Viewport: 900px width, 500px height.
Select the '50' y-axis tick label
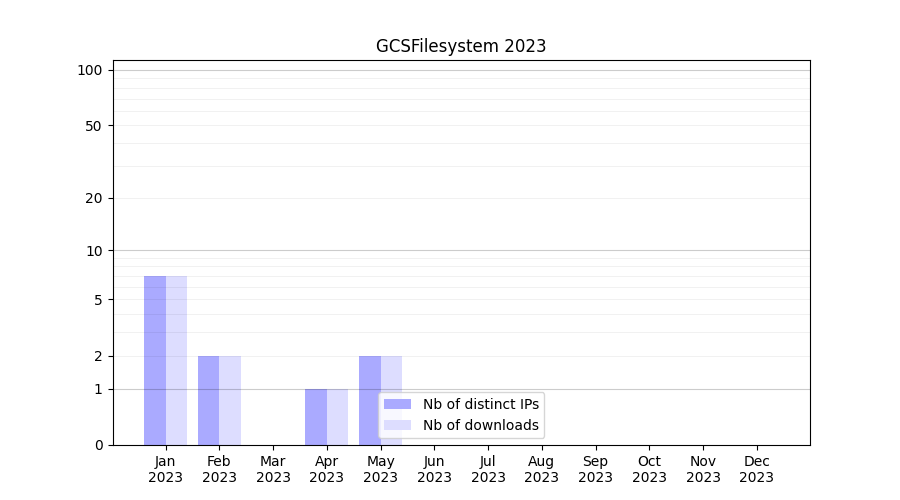pyautogui.click(x=94, y=126)
